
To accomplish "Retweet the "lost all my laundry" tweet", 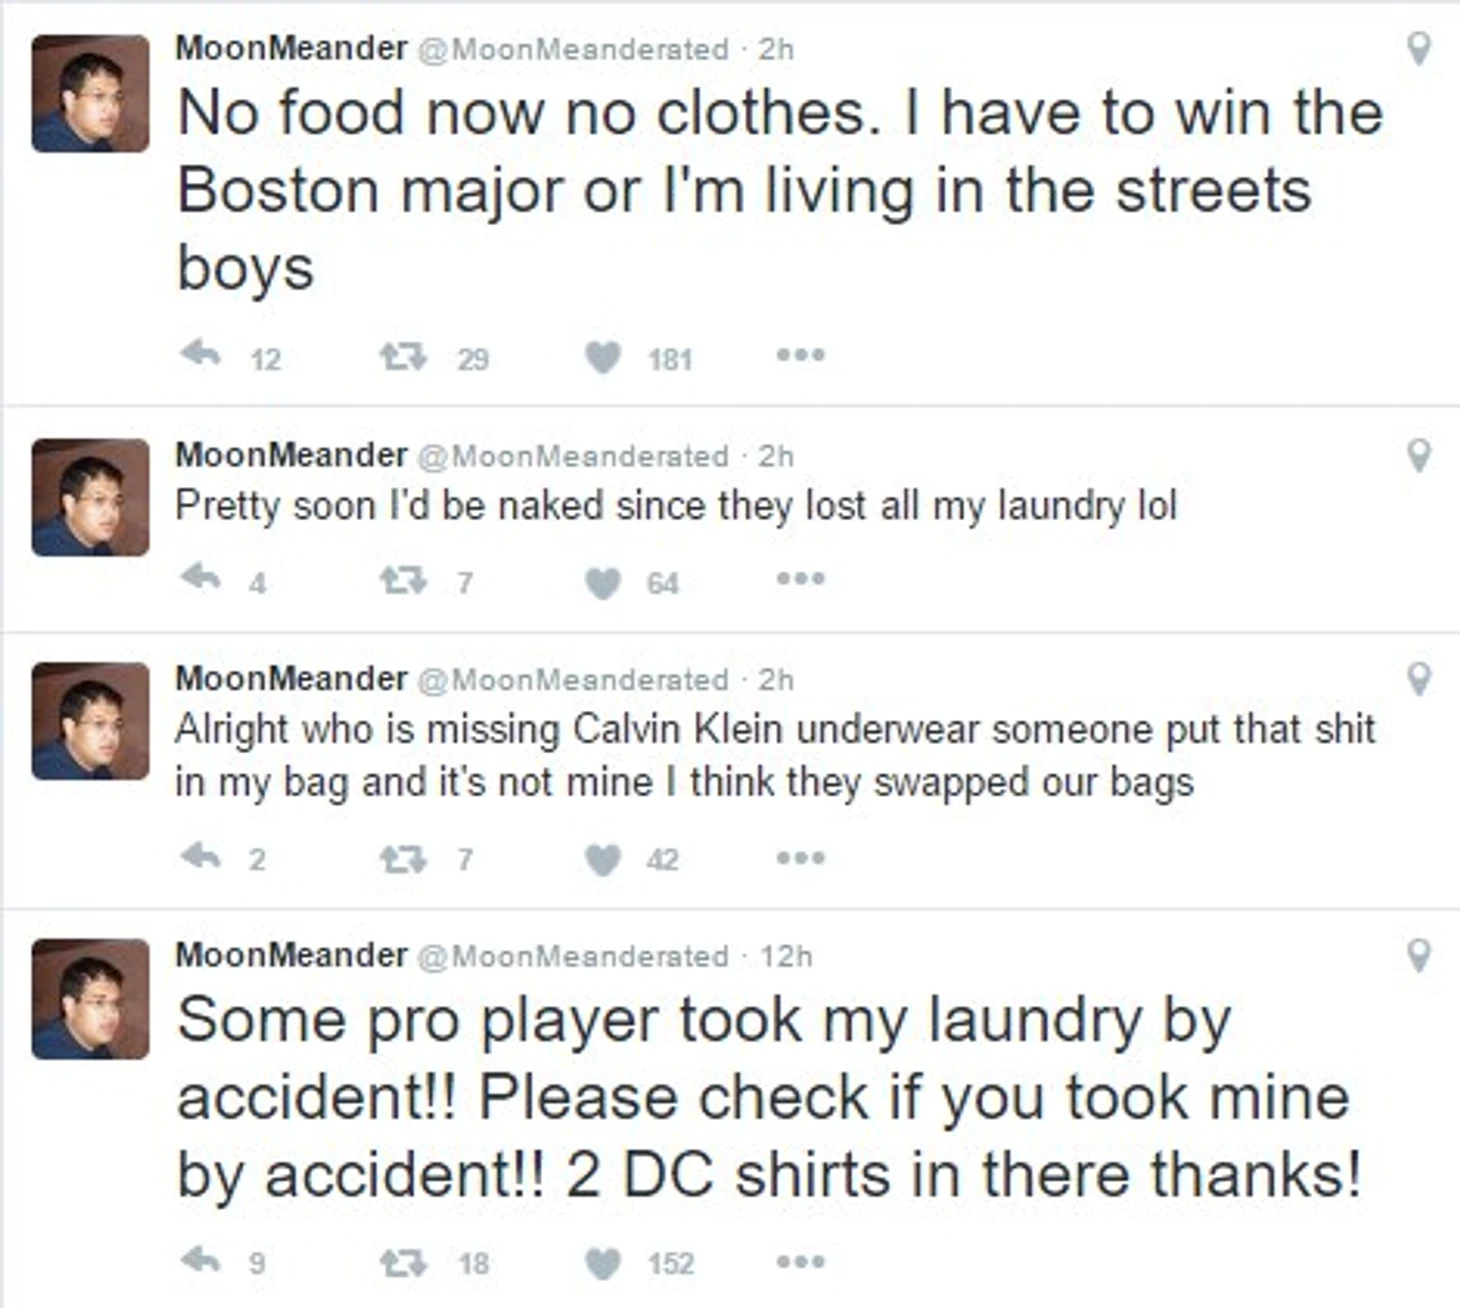I will (403, 580).
